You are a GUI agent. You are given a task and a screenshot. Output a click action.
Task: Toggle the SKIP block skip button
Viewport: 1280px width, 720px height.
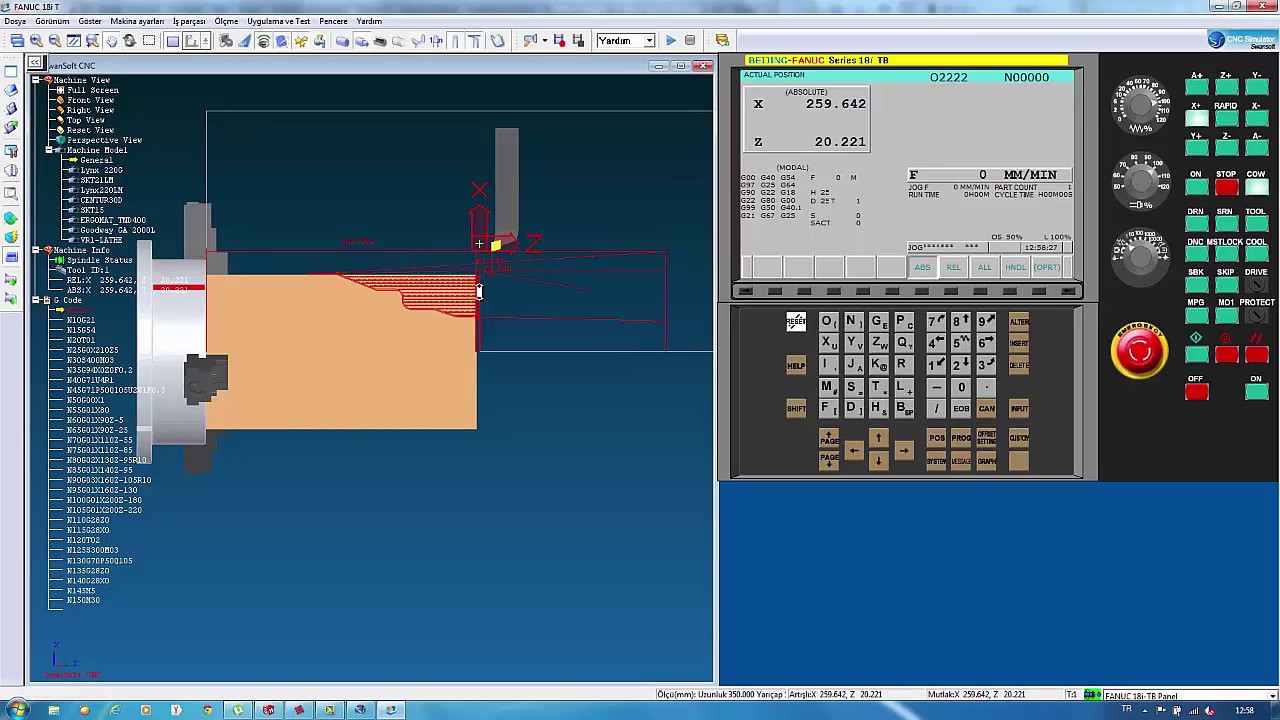click(1226, 285)
